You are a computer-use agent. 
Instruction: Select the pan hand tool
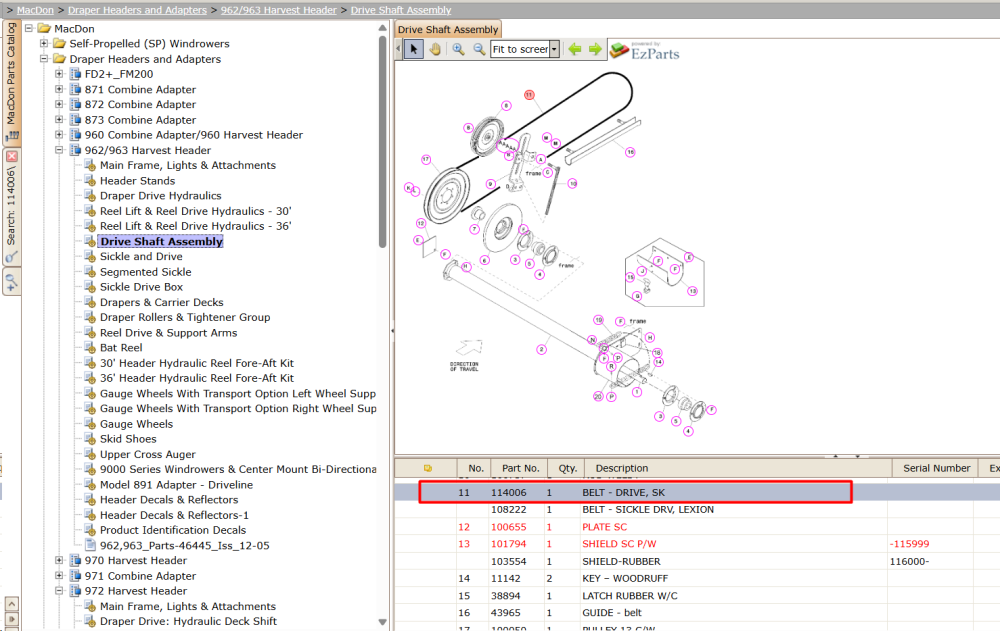tap(435, 49)
